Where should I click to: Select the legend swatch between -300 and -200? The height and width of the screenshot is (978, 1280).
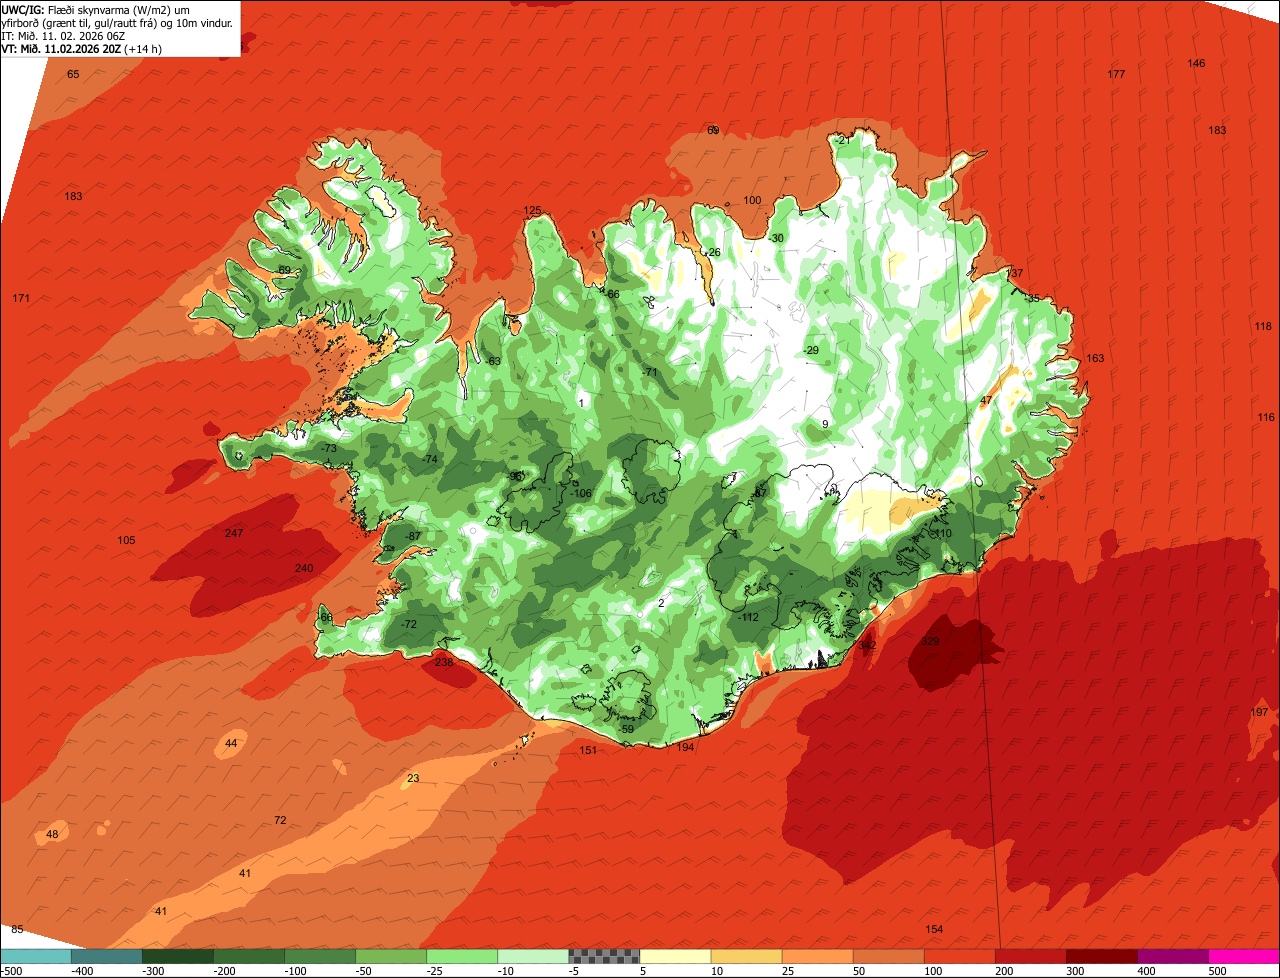click(178, 956)
